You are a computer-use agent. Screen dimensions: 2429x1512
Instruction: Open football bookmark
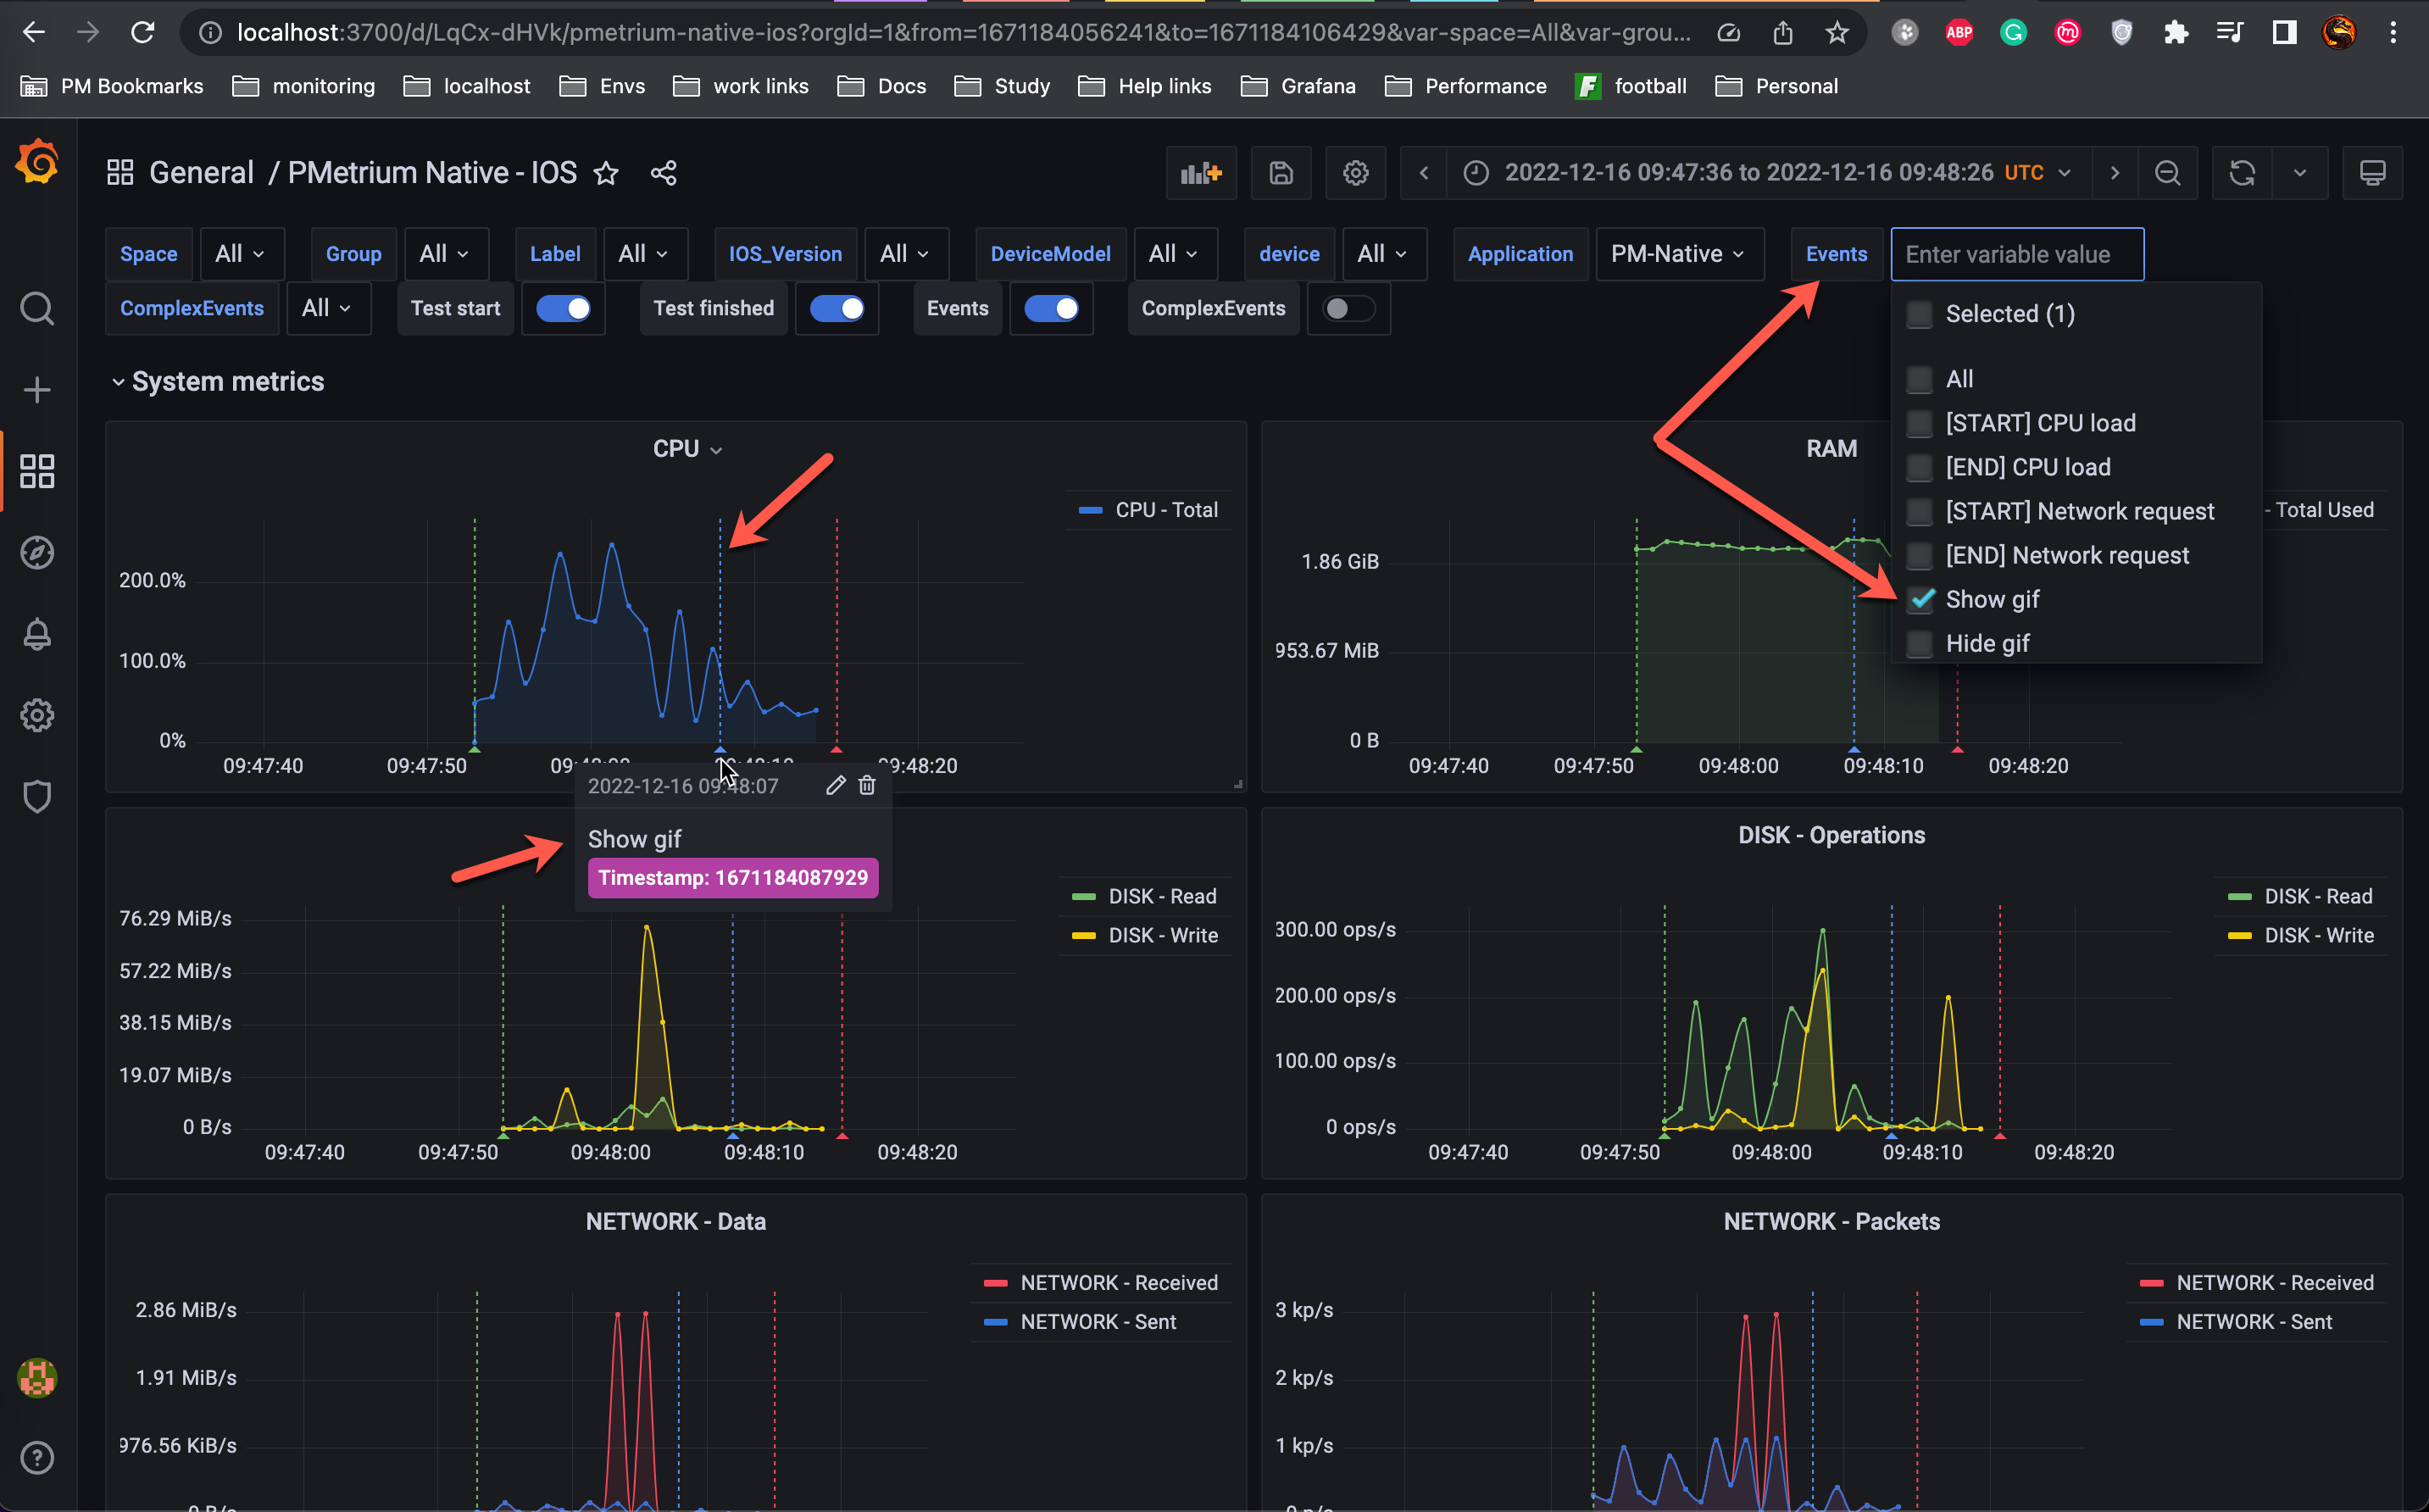tap(1631, 87)
